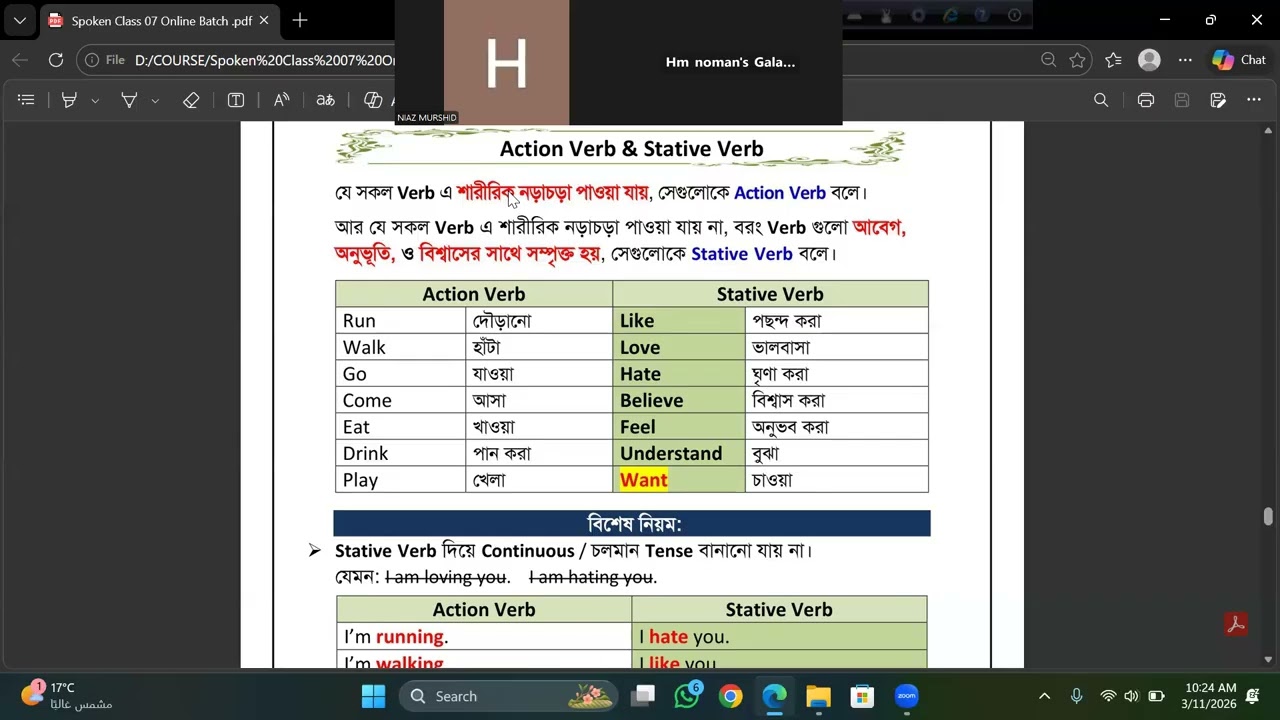The image size is (1280, 720).
Task: Click the zoom out magnifier in address bar
Action: (1048, 60)
